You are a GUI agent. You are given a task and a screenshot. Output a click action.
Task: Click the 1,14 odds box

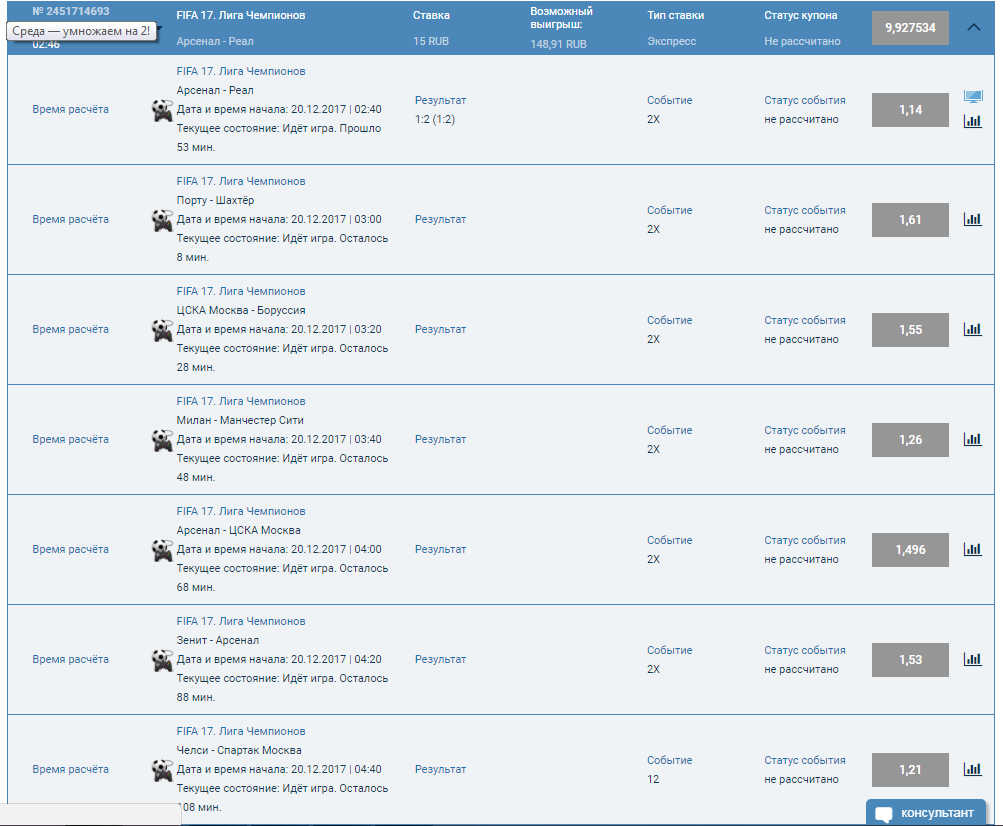910,110
